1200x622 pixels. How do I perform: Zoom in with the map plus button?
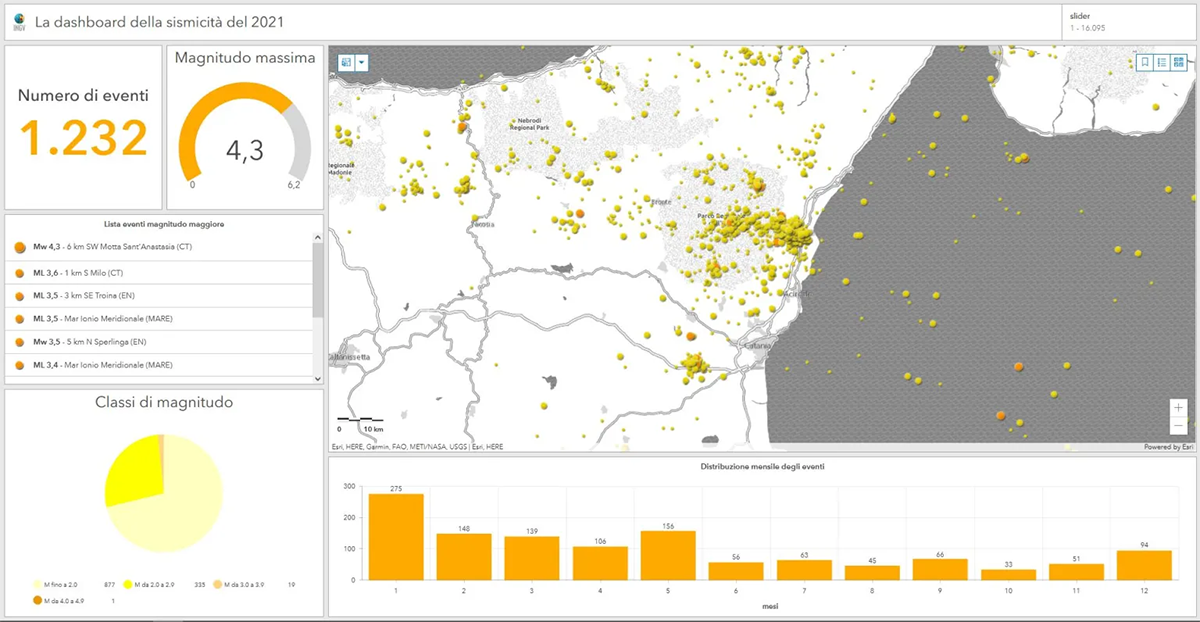[x=1179, y=408]
